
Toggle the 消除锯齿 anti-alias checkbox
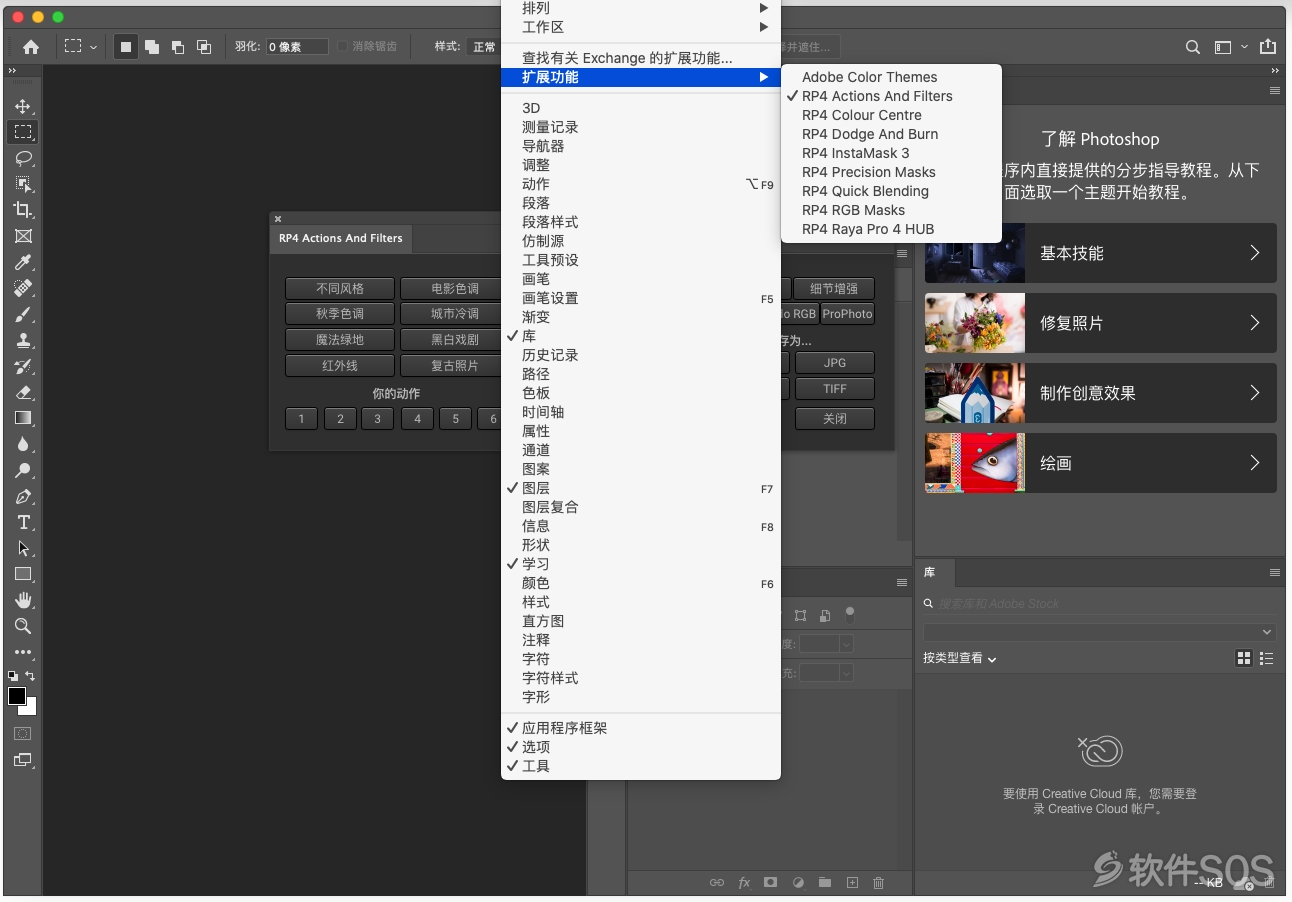[x=343, y=46]
